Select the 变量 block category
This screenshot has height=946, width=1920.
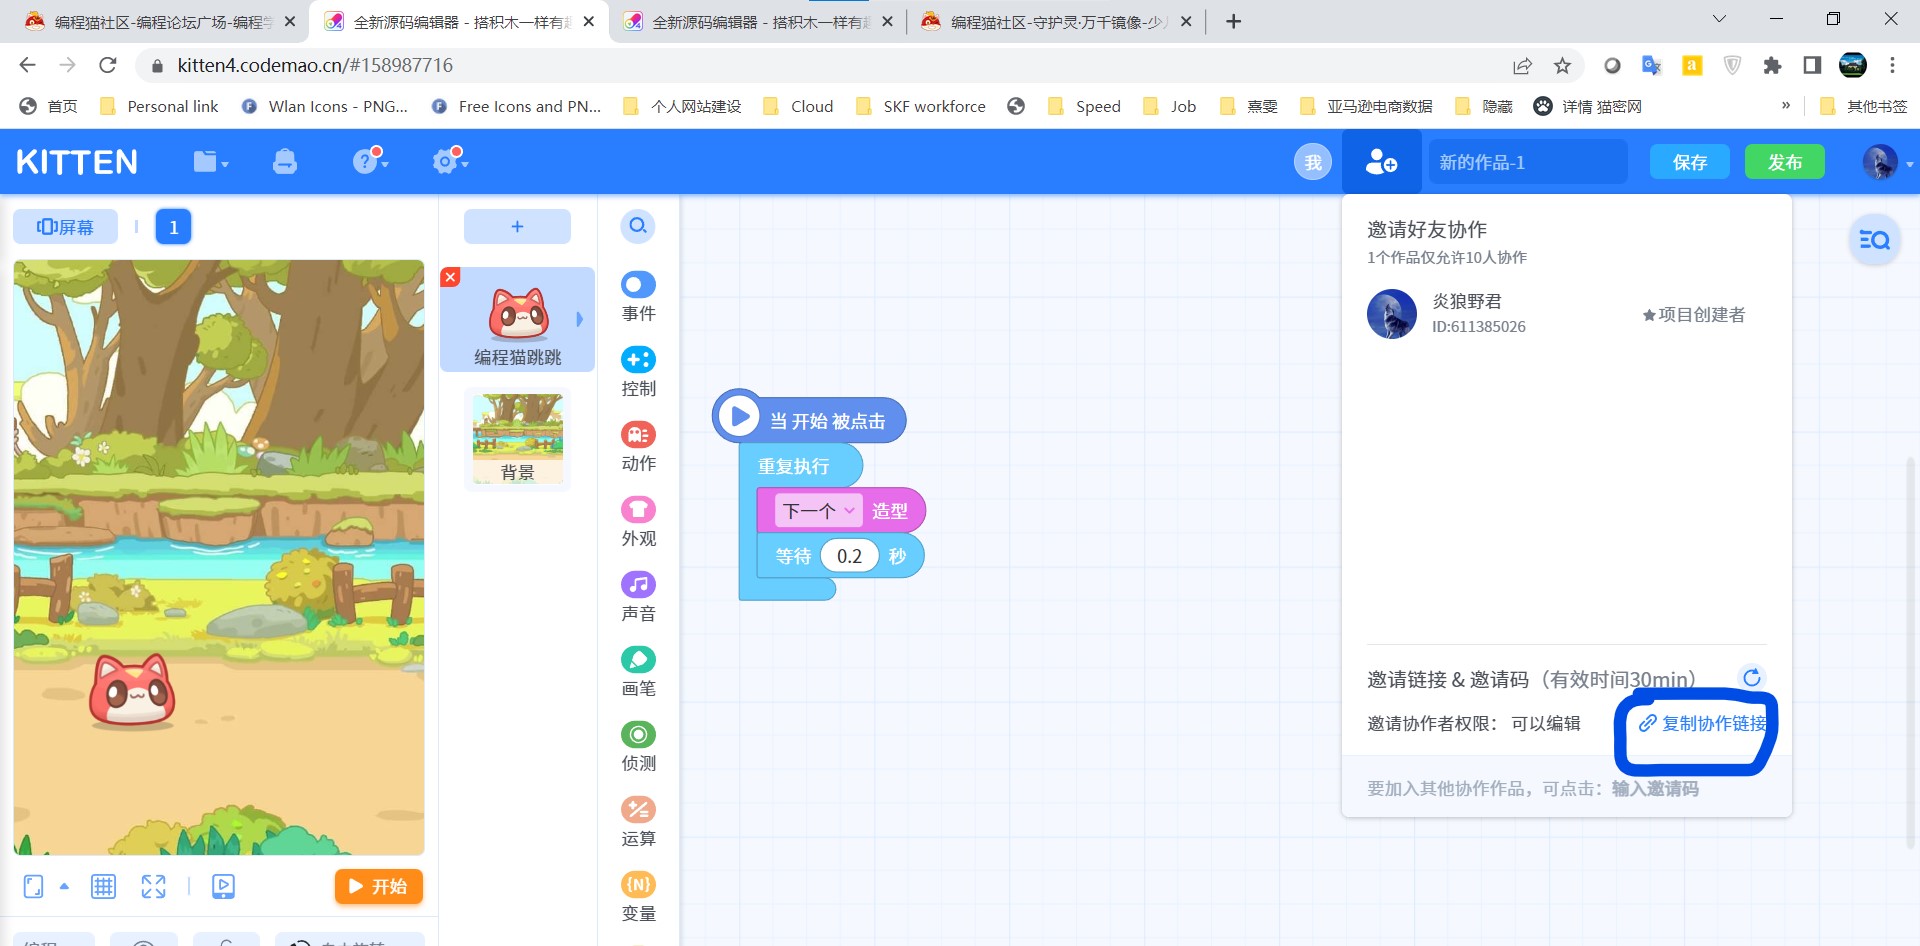tap(638, 897)
